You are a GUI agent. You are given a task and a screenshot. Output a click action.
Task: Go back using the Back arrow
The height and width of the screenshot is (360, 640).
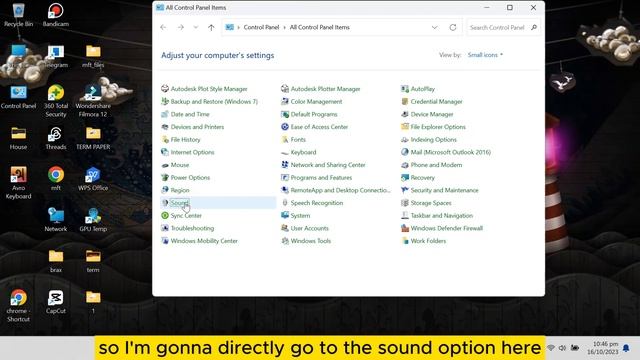click(x=163, y=27)
